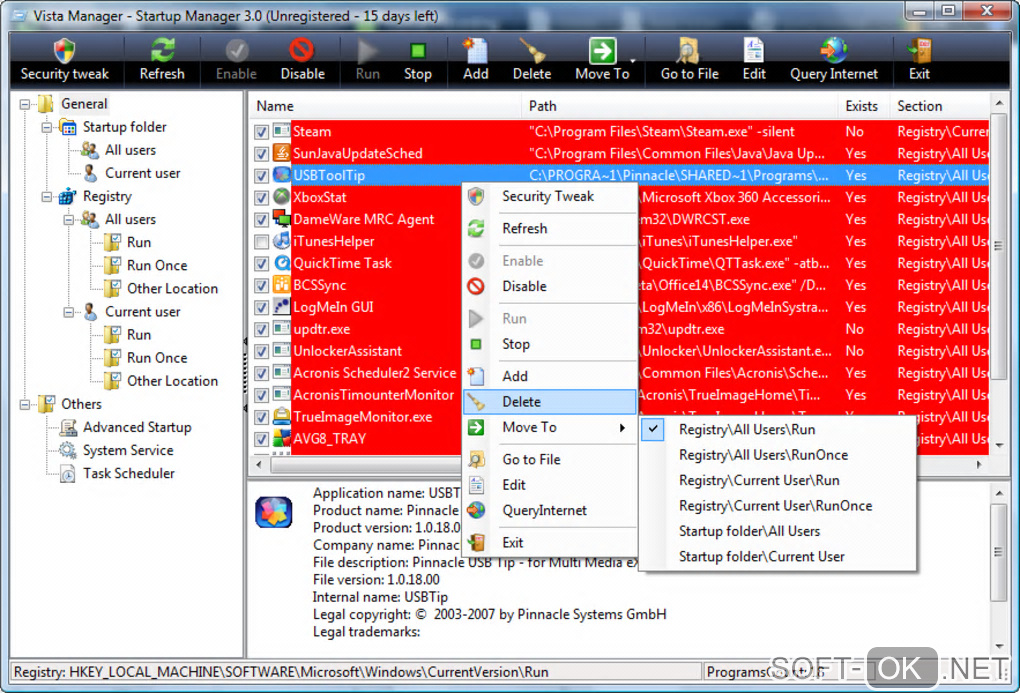1020x693 pixels.
Task: Toggle the Steam checkbox
Action: (x=262, y=131)
